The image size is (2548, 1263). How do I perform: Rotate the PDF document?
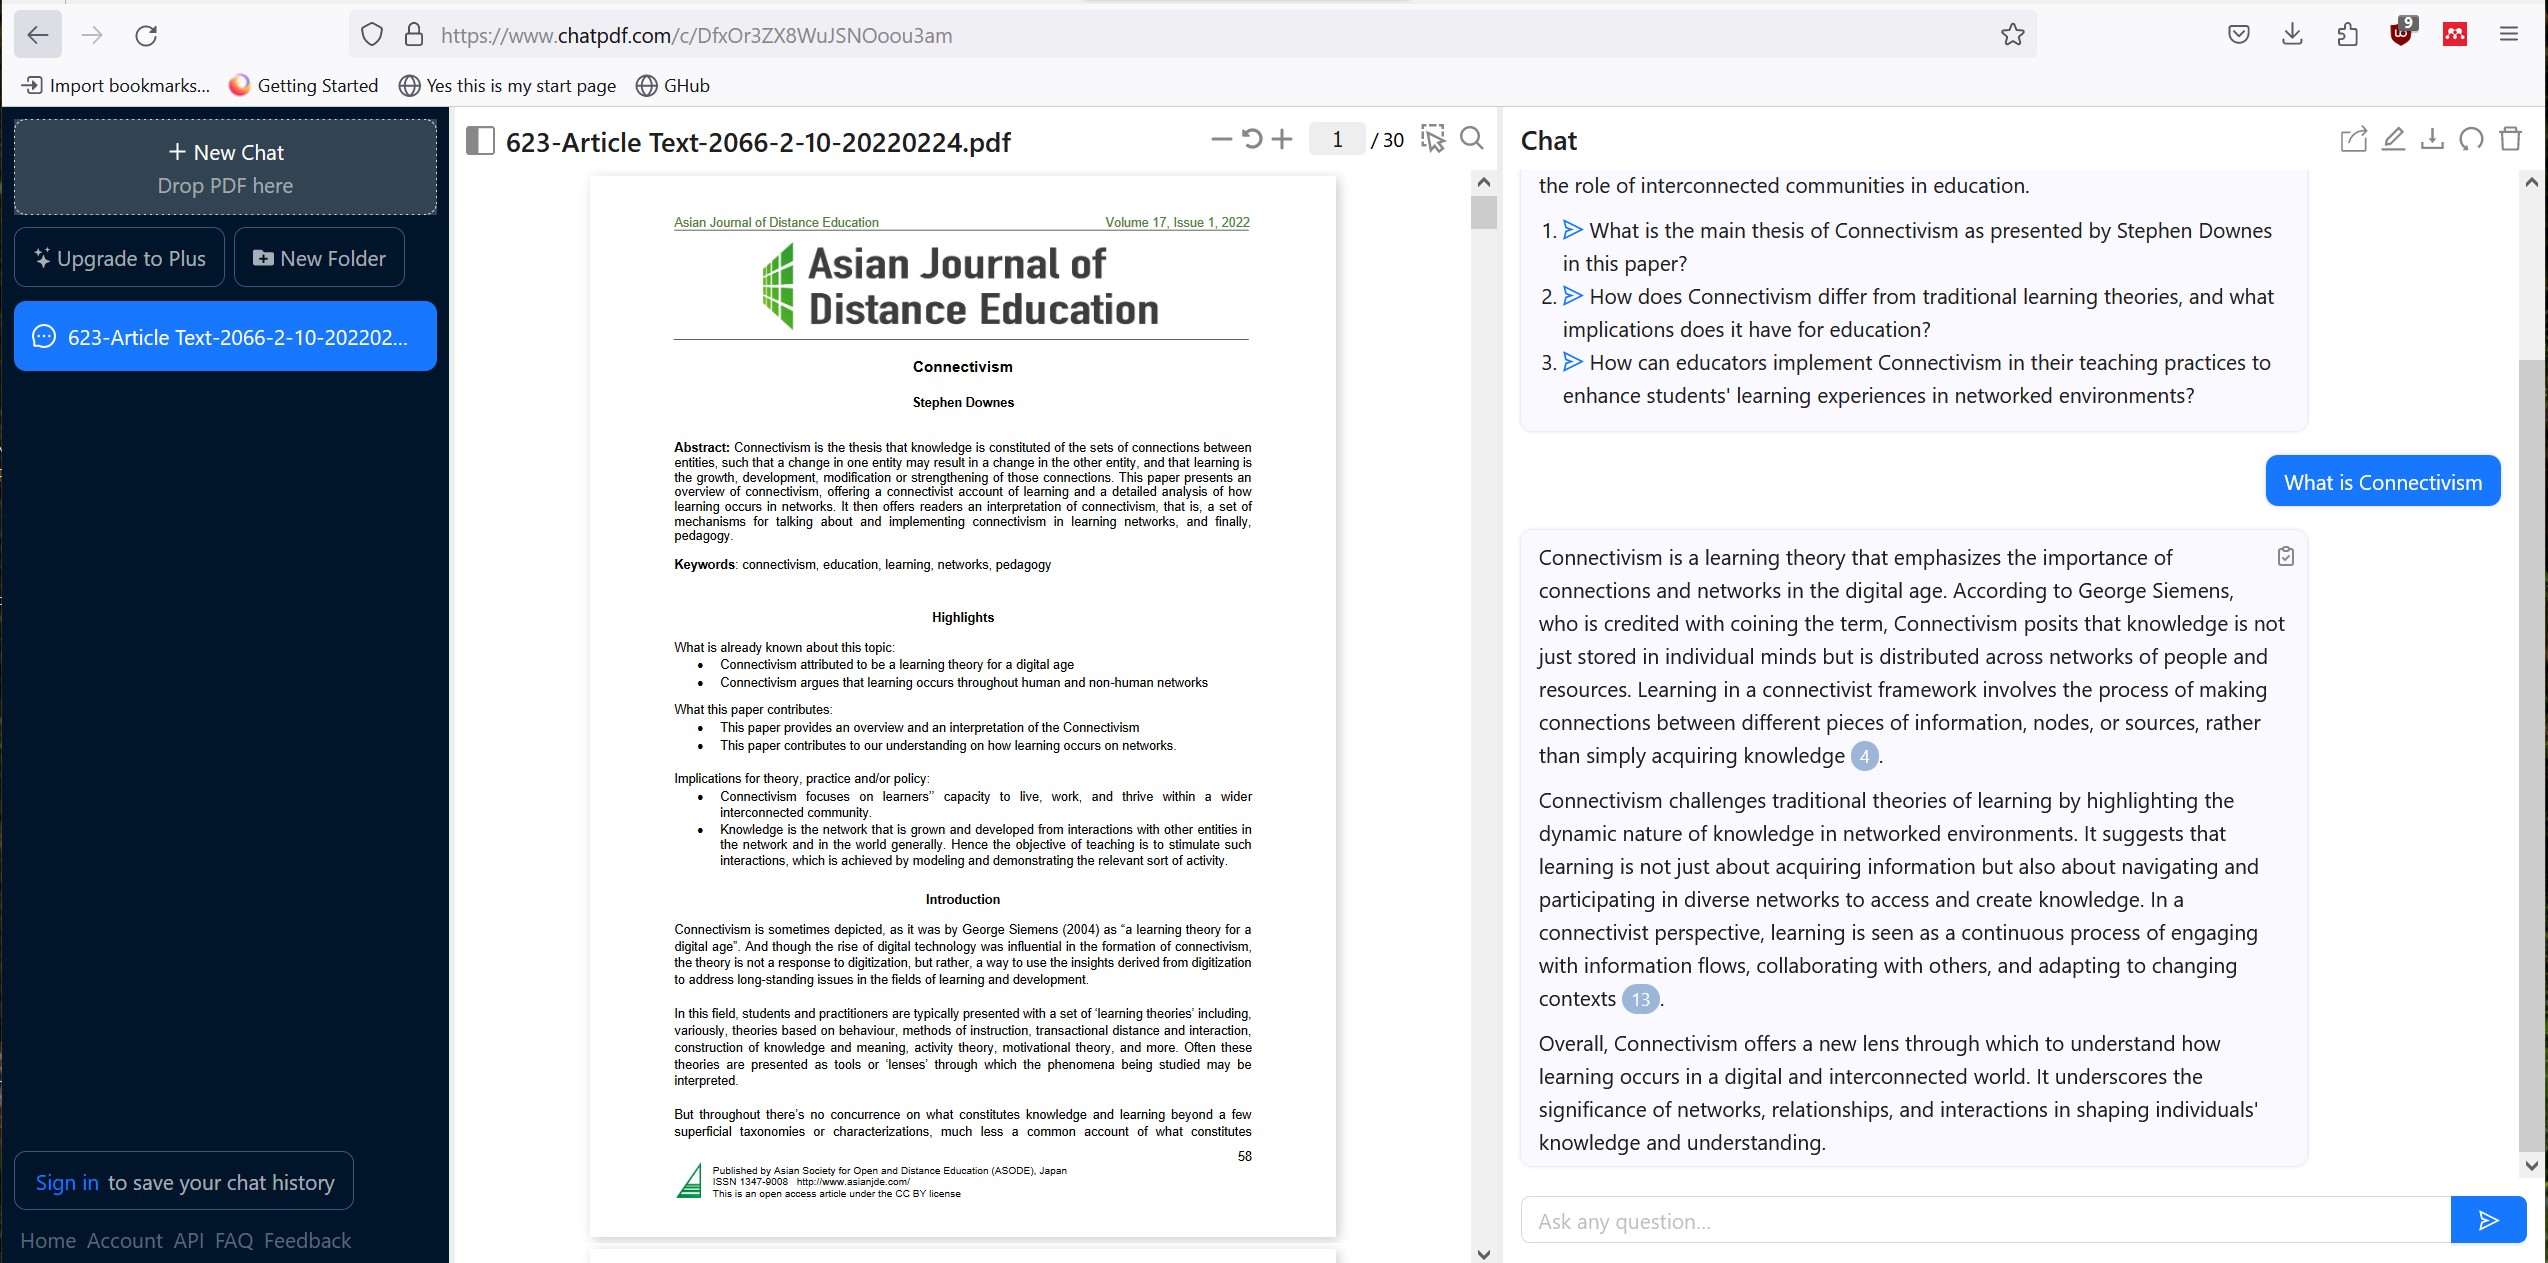click(1251, 139)
